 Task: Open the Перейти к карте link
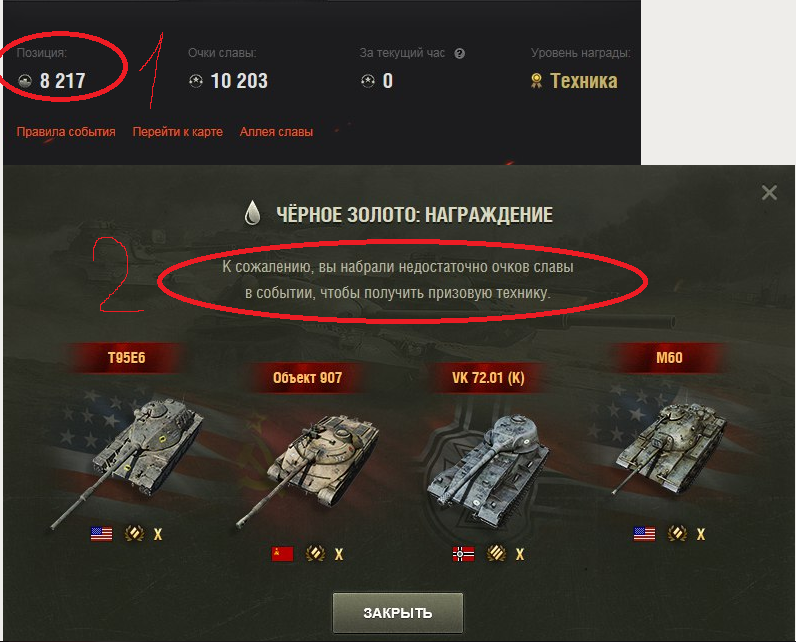click(x=178, y=131)
